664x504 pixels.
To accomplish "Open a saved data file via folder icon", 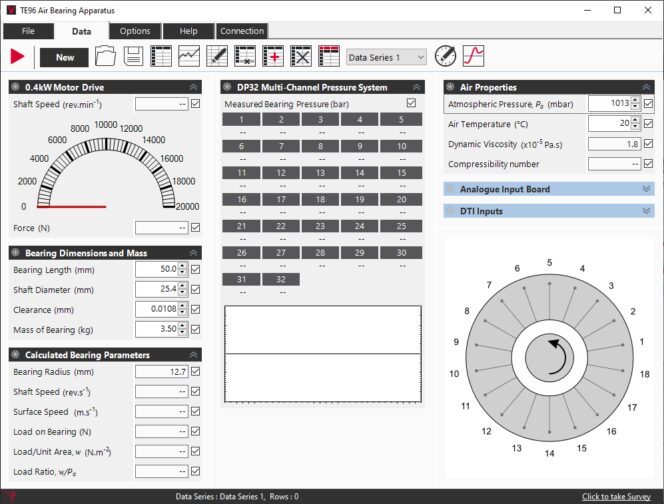I will click(x=105, y=57).
